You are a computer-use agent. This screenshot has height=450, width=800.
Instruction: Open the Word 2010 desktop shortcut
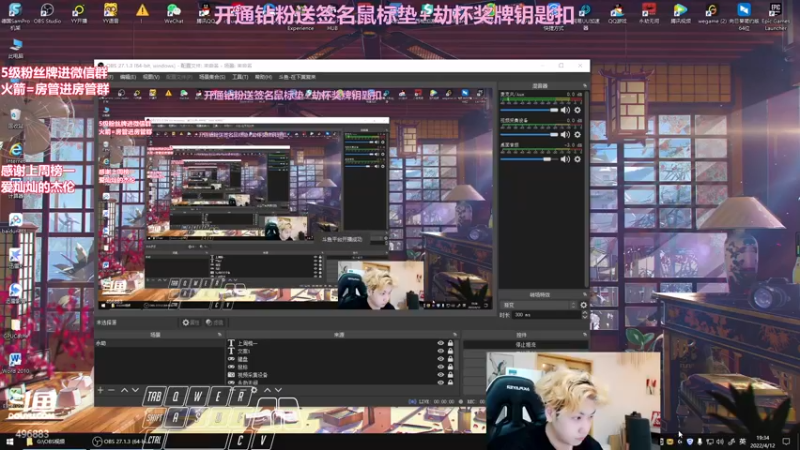point(15,363)
